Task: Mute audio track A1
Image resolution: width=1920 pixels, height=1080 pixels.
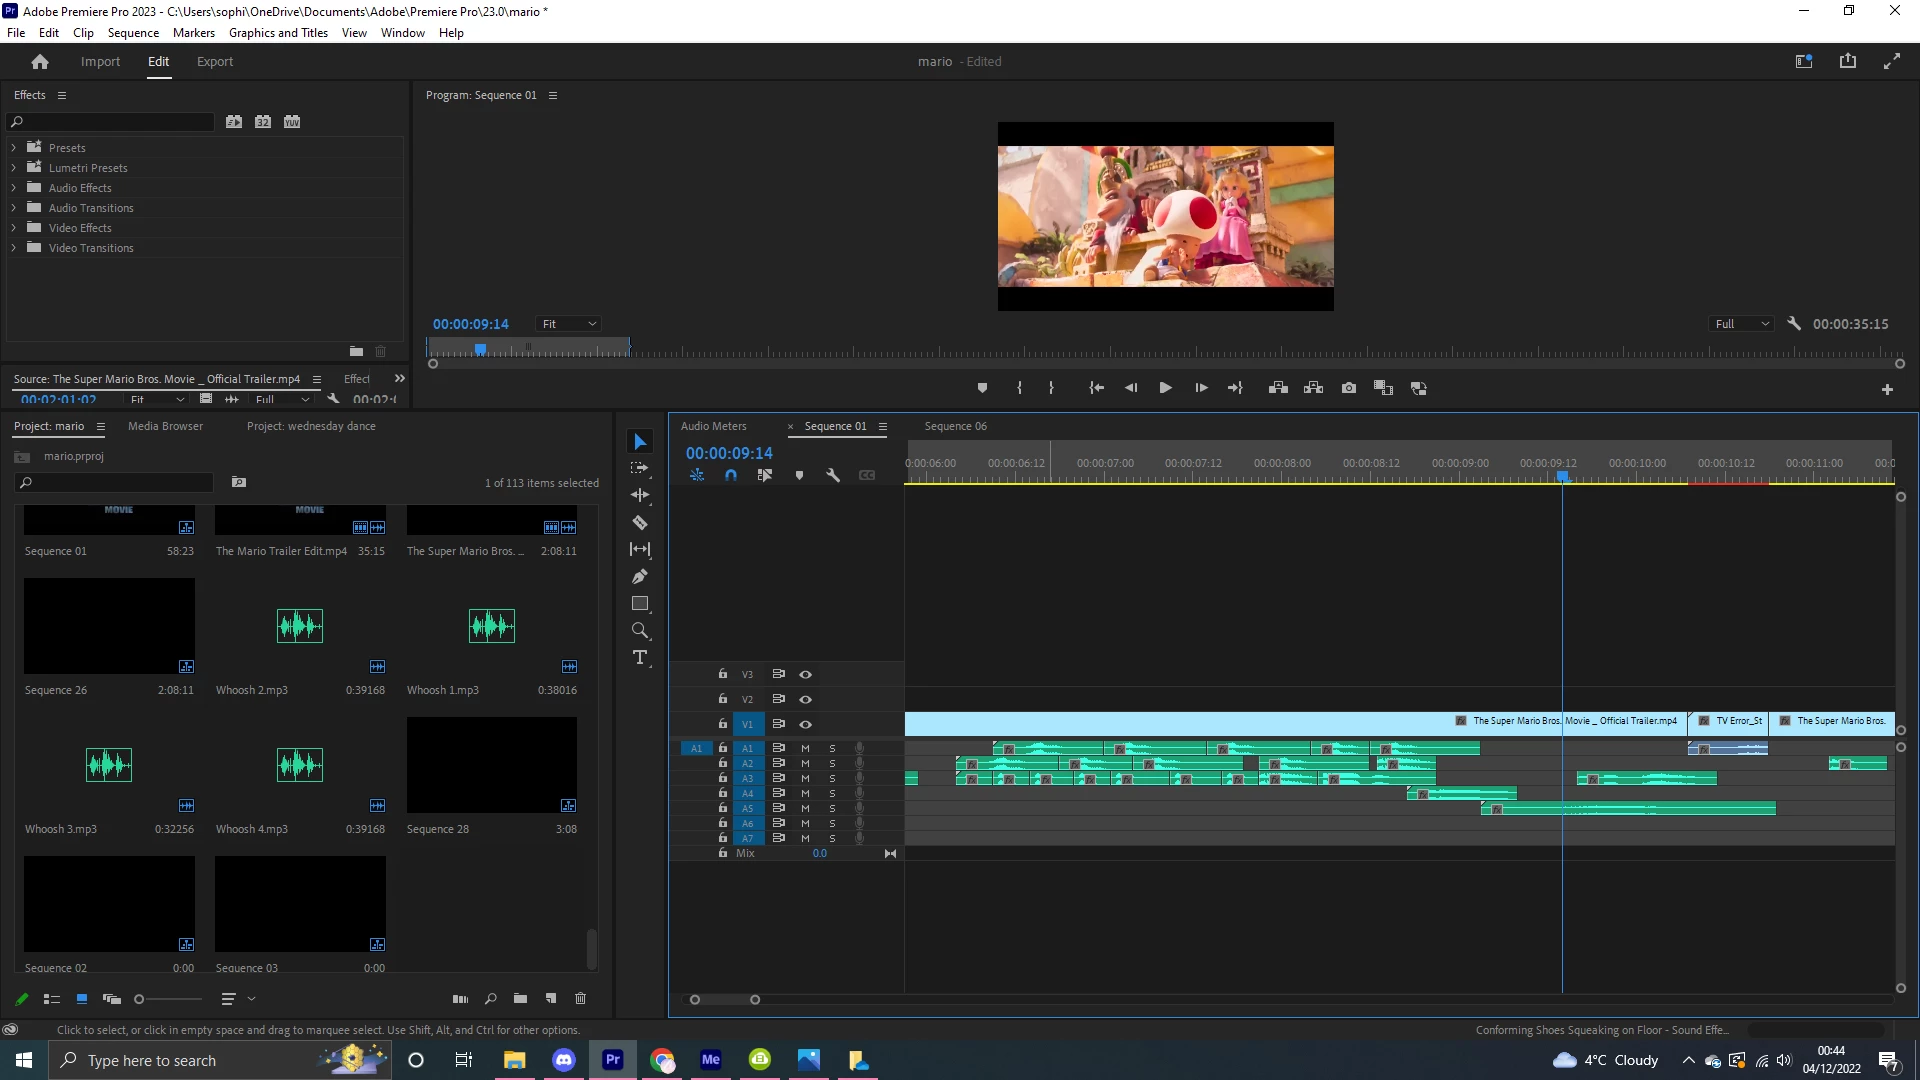Action: (x=805, y=748)
